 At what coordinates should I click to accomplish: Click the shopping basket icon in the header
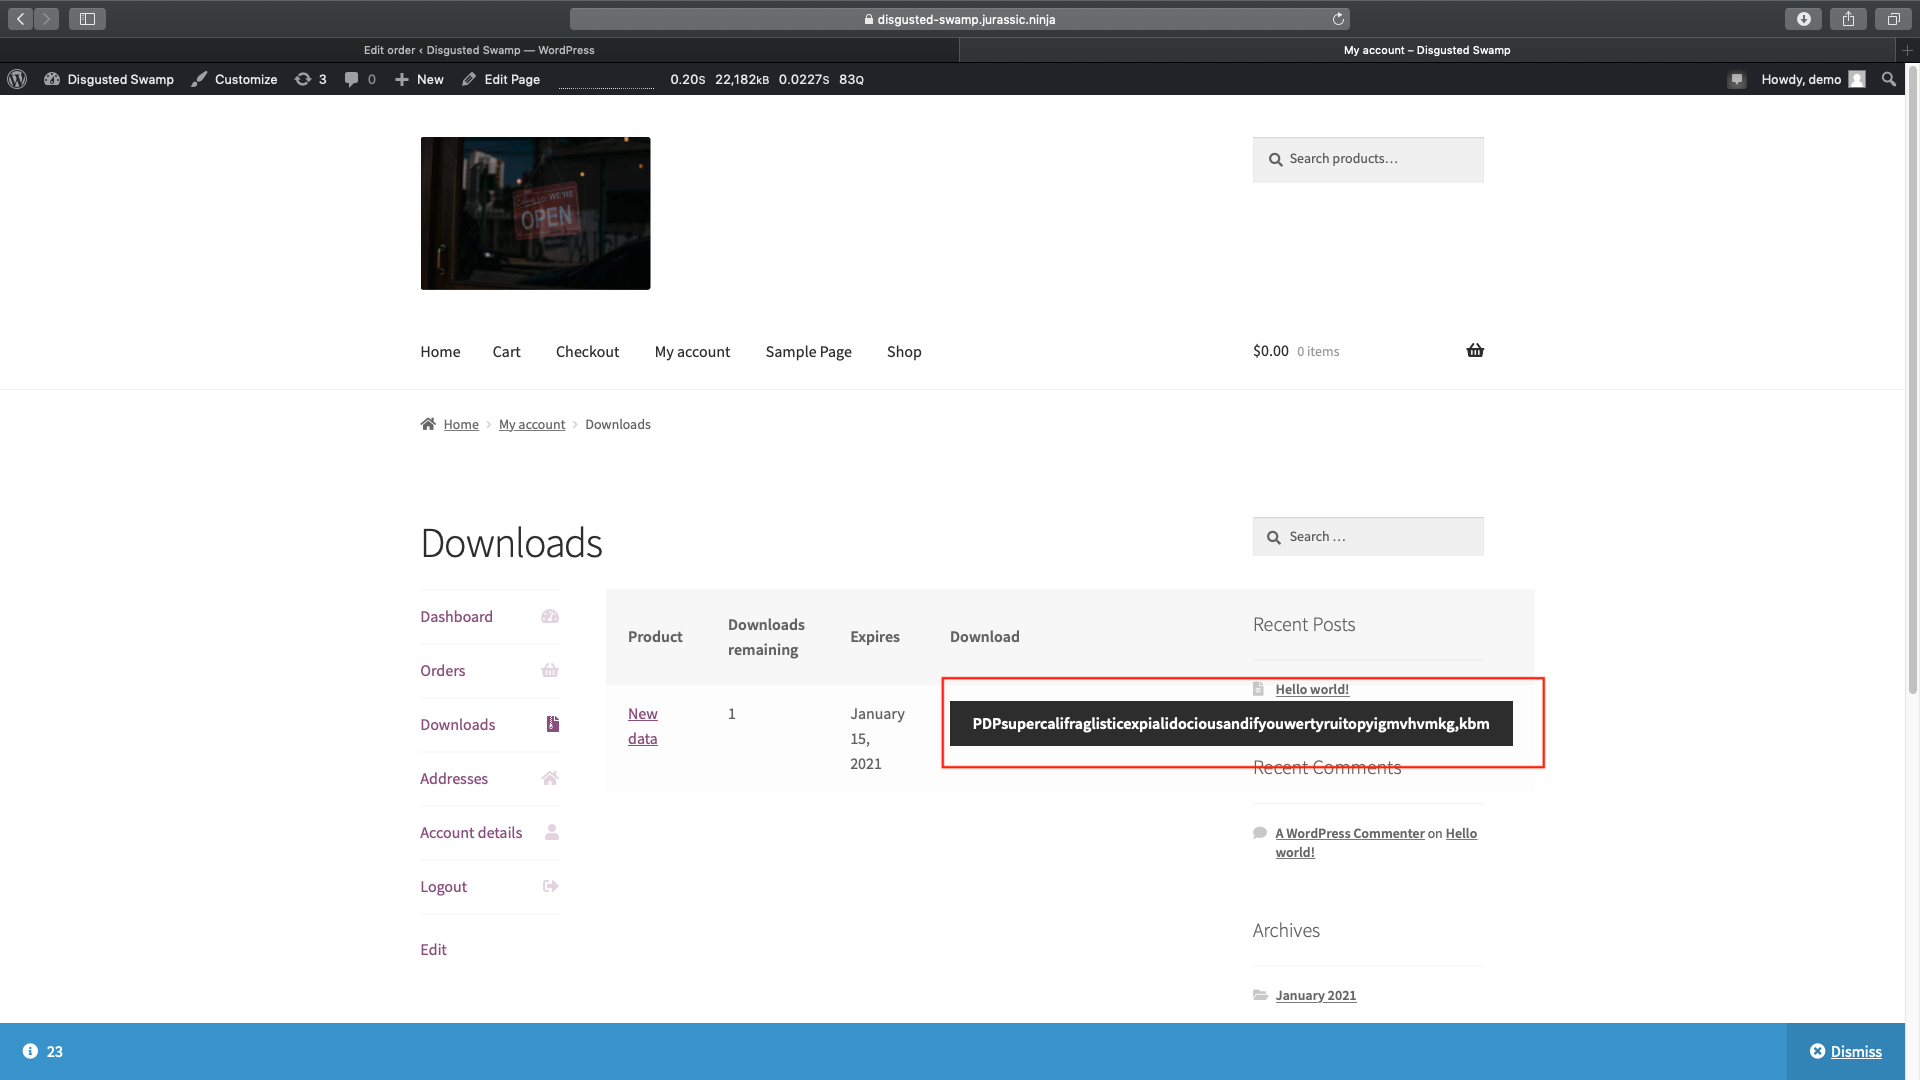tap(1474, 350)
